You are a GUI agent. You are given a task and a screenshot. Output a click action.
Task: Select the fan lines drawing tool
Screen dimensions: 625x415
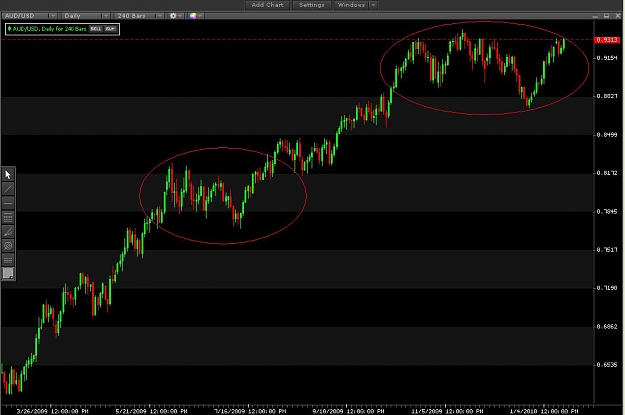click(8, 232)
